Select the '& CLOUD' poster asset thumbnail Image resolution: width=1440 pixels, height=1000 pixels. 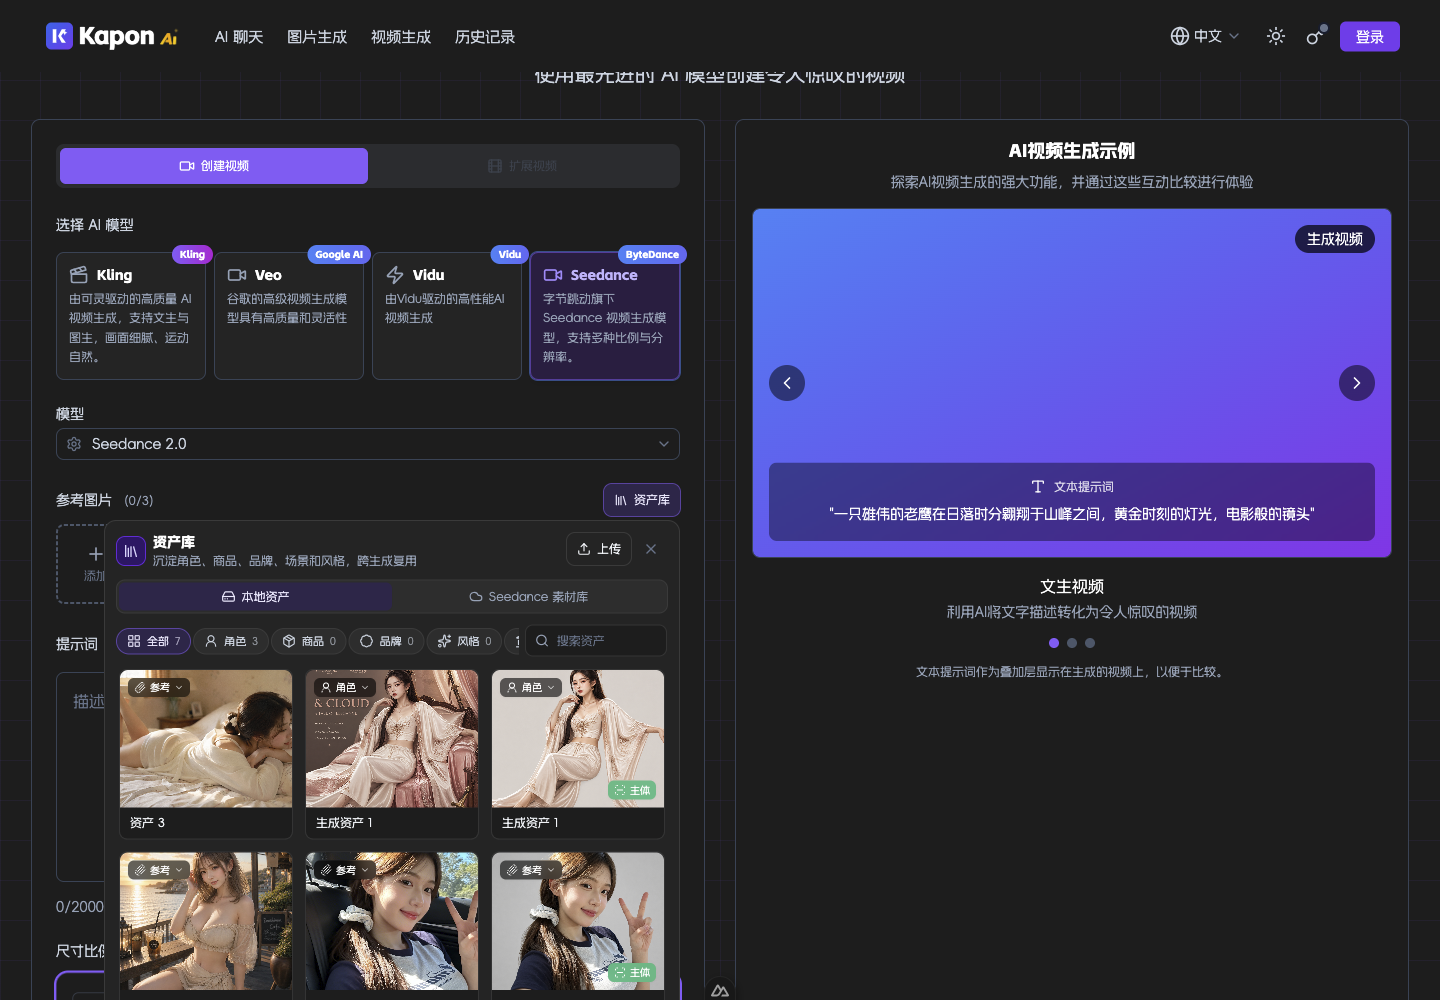[392, 739]
